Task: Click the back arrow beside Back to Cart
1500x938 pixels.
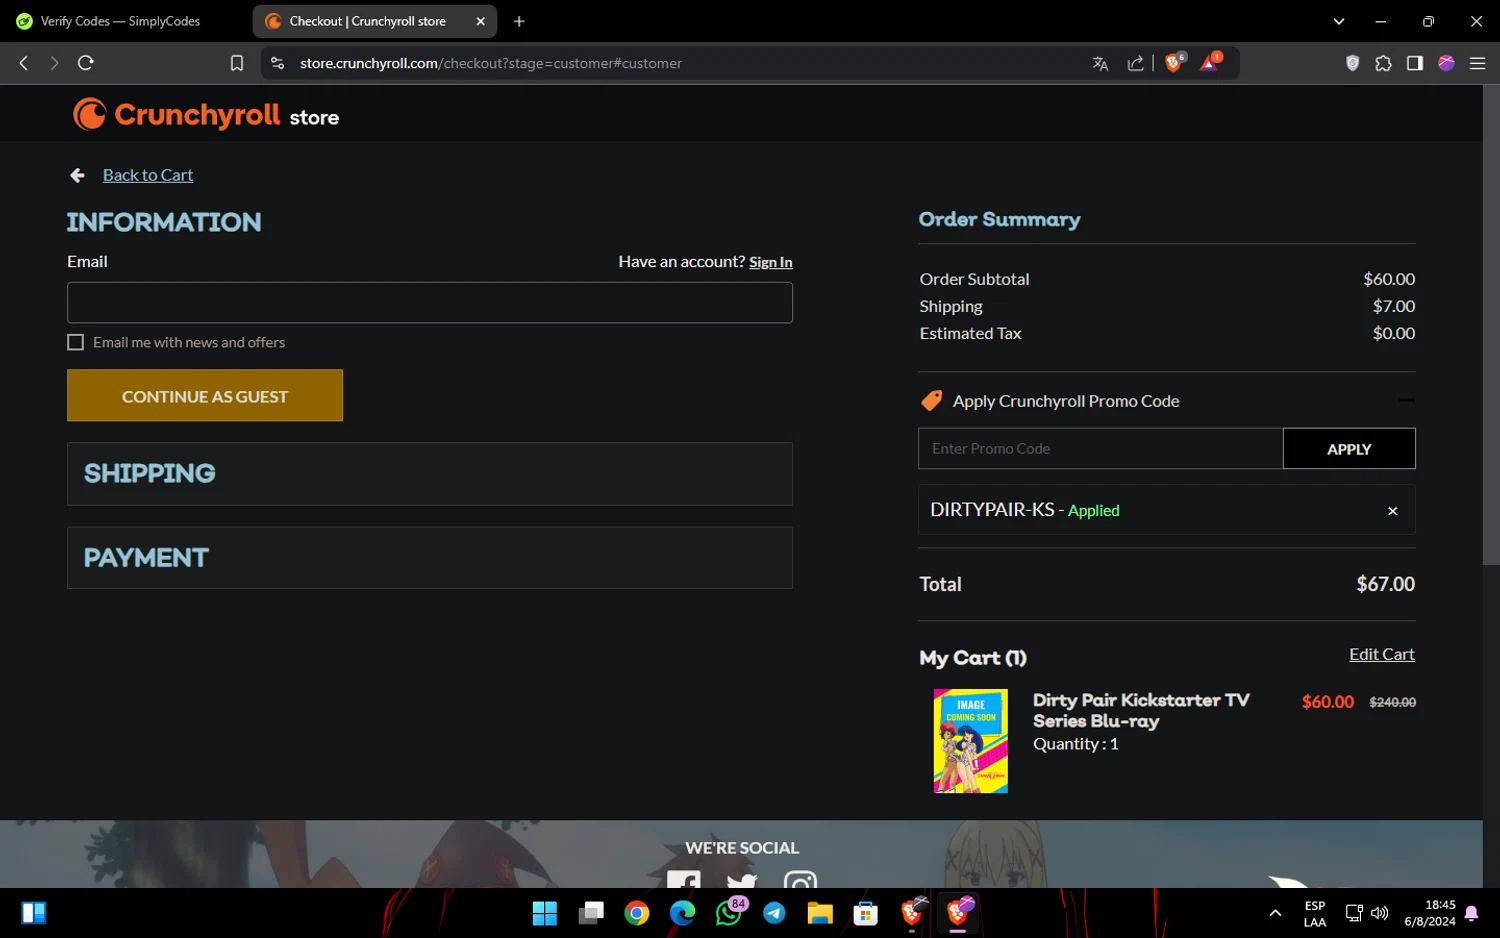Action: point(78,176)
